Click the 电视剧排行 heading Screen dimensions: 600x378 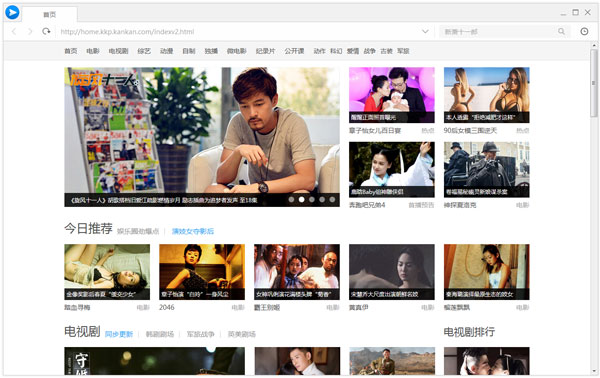coord(469,332)
